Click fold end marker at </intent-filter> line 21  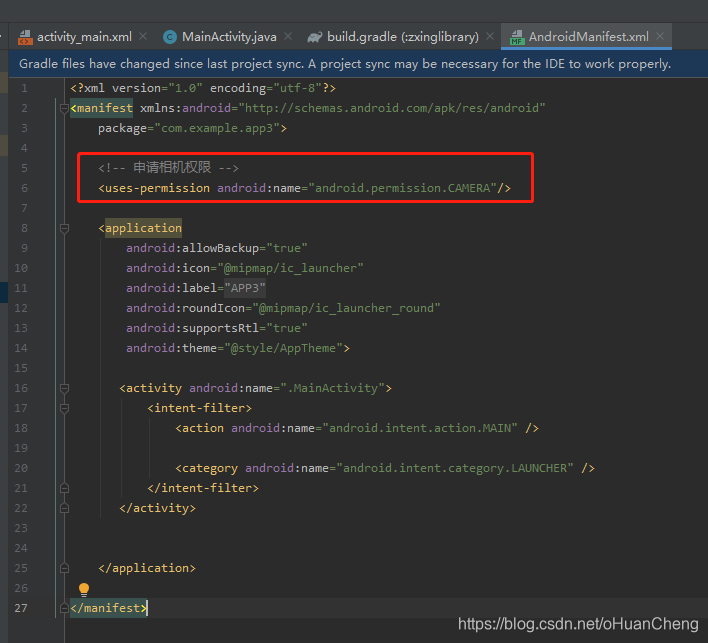click(65, 488)
